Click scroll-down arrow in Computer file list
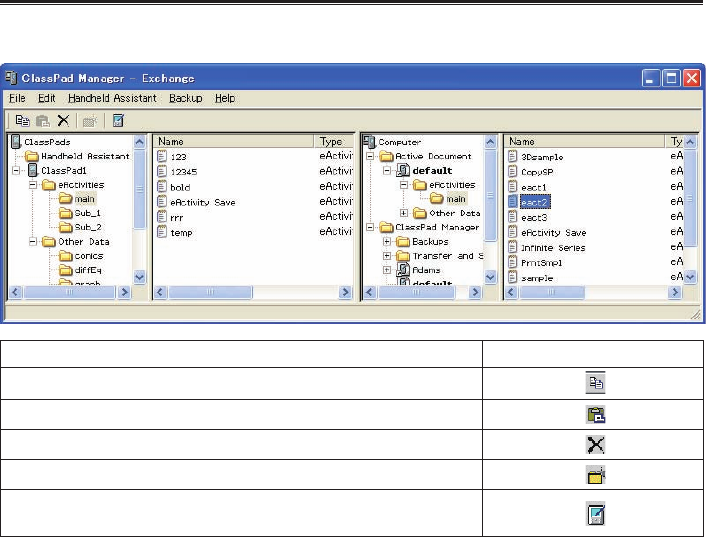Viewport: 706px width, 537px height. pyautogui.click(x=690, y=278)
